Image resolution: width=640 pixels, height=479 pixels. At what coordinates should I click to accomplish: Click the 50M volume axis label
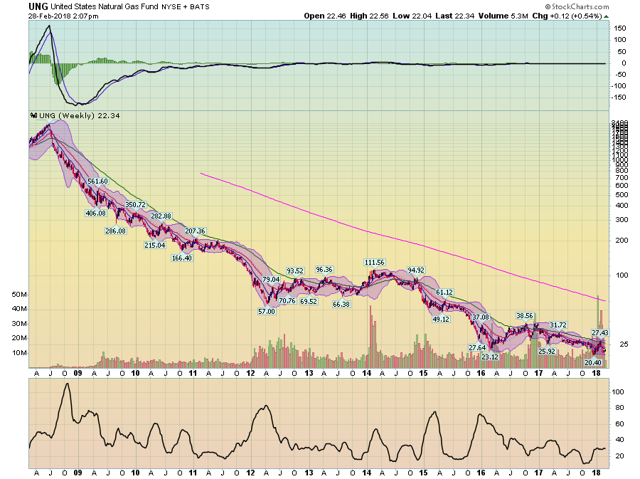20,295
